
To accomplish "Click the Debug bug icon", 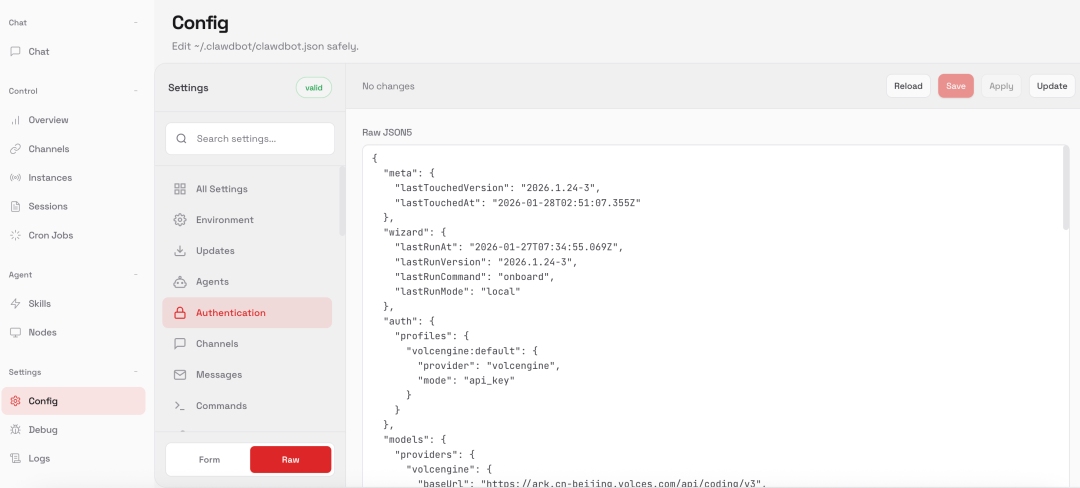I will click(x=15, y=429).
